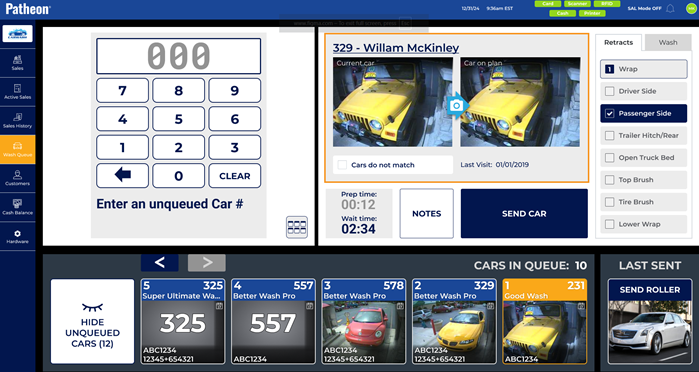Select the Retracts tab
This screenshot has width=699, height=372.
pyautogui.click(x=618, y=42)
